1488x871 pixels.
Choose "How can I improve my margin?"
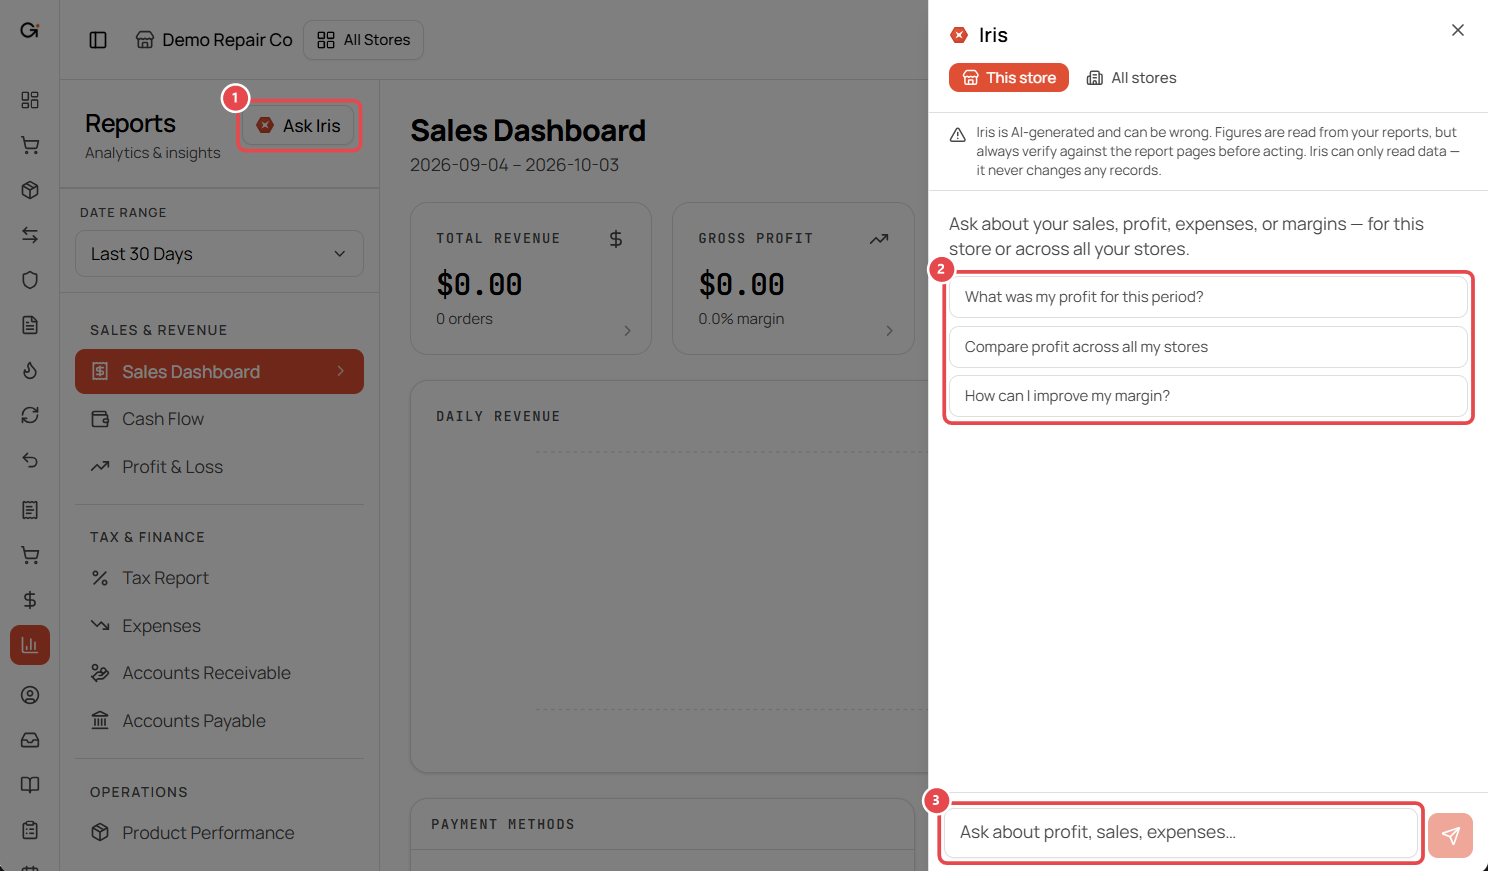coord(1208,396)
